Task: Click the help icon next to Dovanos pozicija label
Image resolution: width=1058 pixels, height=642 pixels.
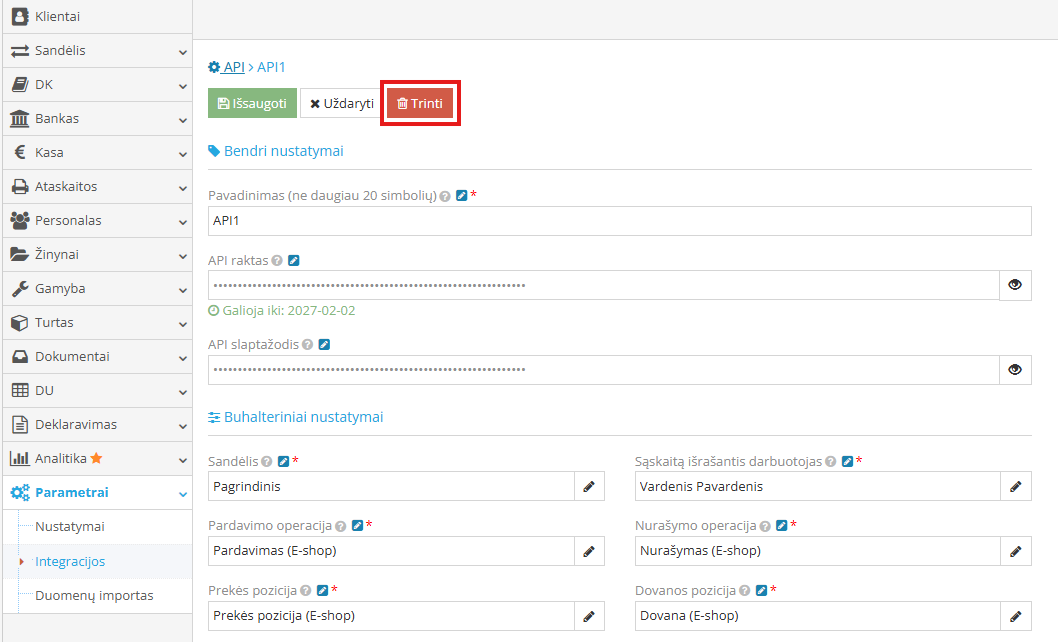Action: (x=744, y=590)
